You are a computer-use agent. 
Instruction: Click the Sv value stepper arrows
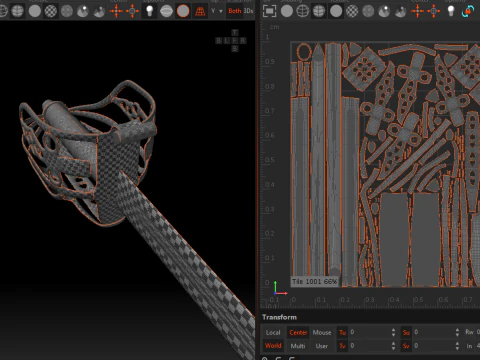[457, 346]
